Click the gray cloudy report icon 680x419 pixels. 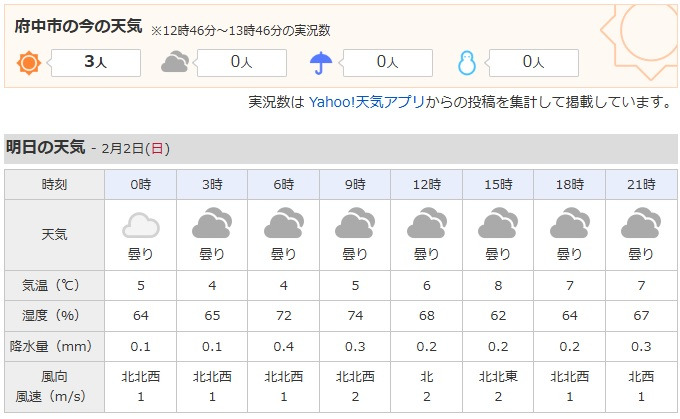pos(175,62)
